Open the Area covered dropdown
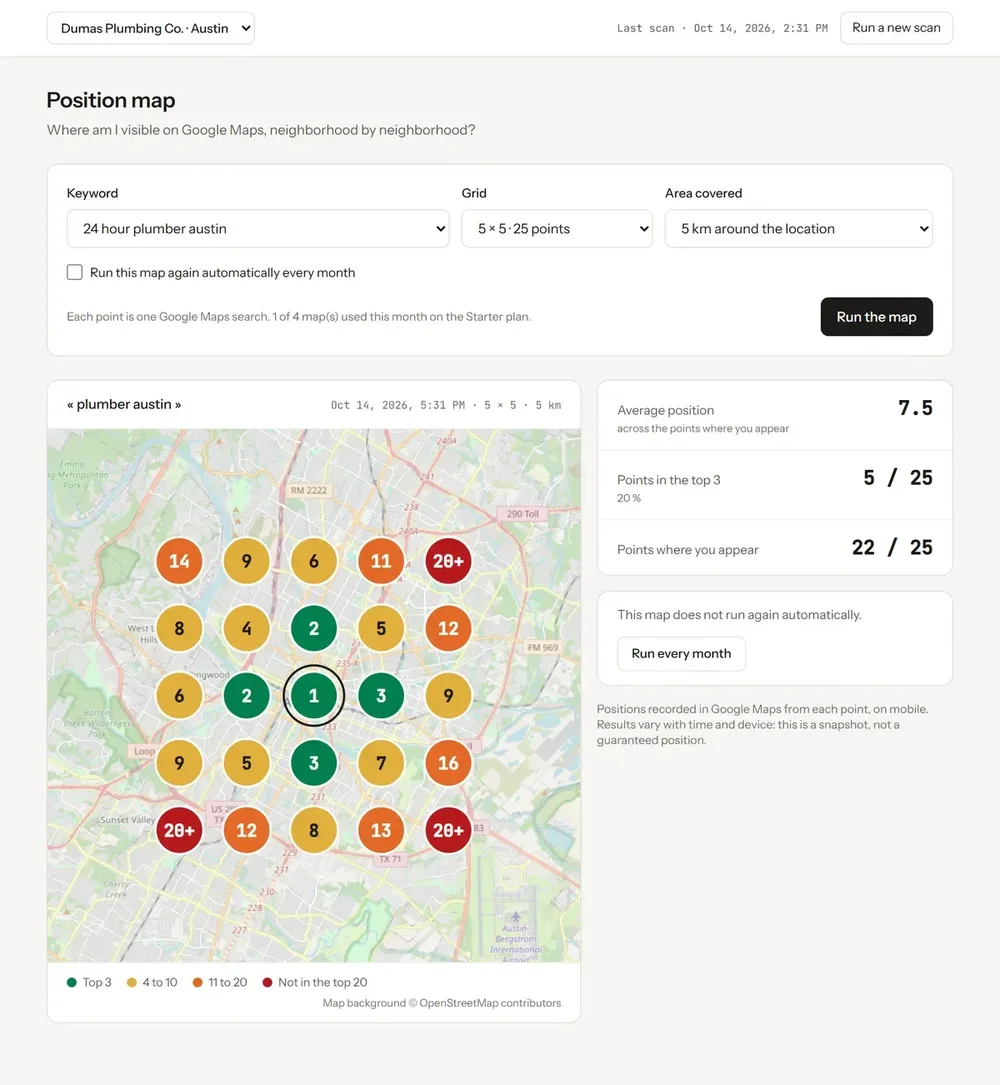The width and height of the screenshot is (1000, 1085). tap(799, 228)
